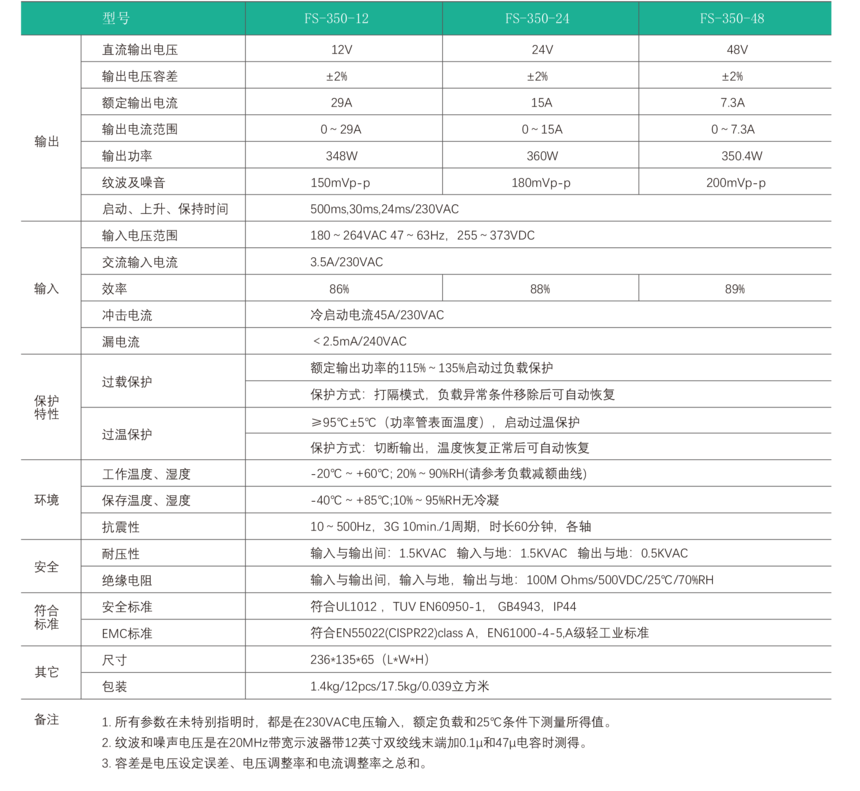Click the 效率 row label
The height and width of the screenshot is (791, 860).
115,289
